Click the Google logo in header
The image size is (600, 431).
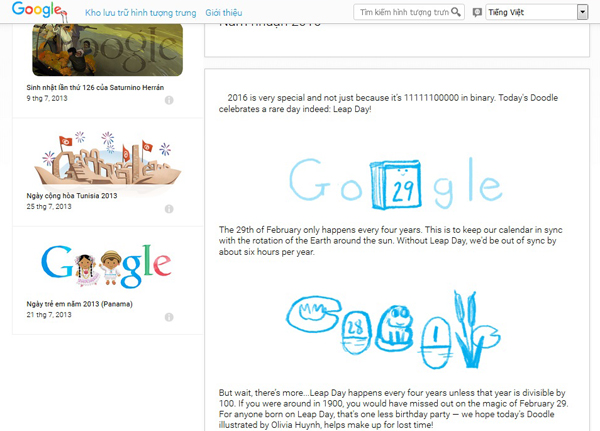[39, 11]
